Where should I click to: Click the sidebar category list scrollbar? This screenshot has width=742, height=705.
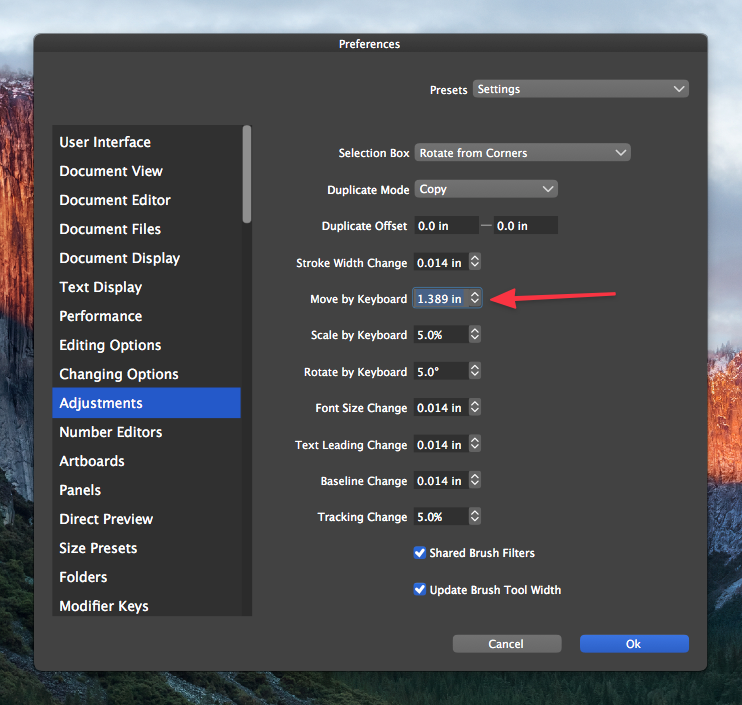pyautogui.click(x=247, y=175)
